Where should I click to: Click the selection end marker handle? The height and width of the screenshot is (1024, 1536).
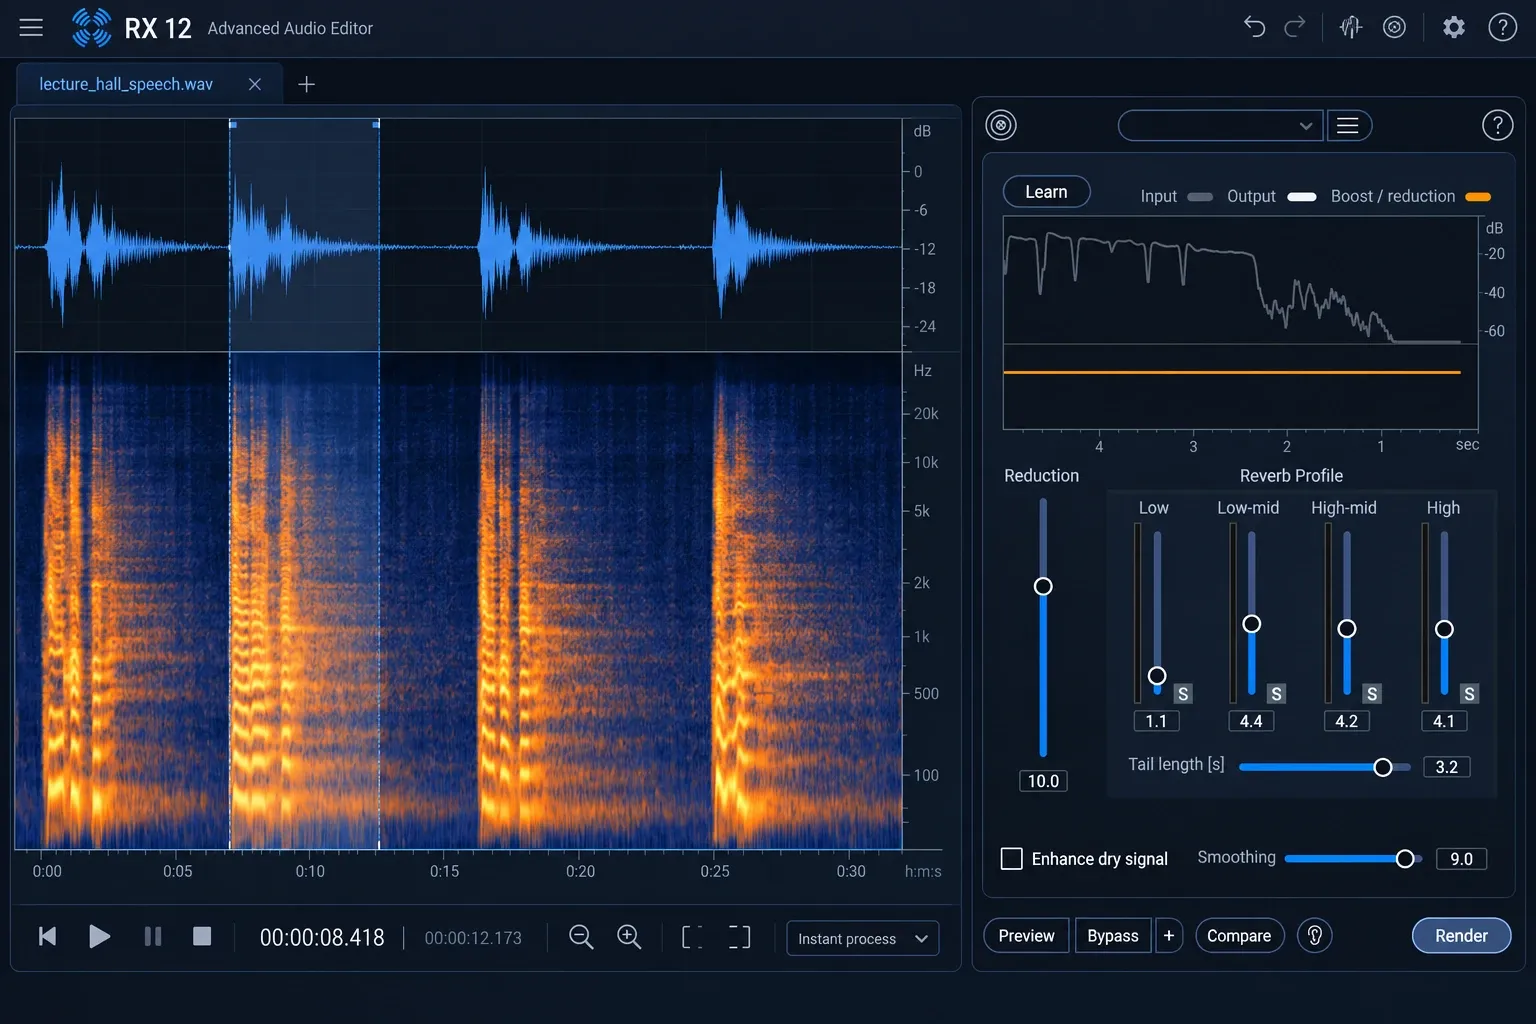pyautogui.click(x=376, y=124)
